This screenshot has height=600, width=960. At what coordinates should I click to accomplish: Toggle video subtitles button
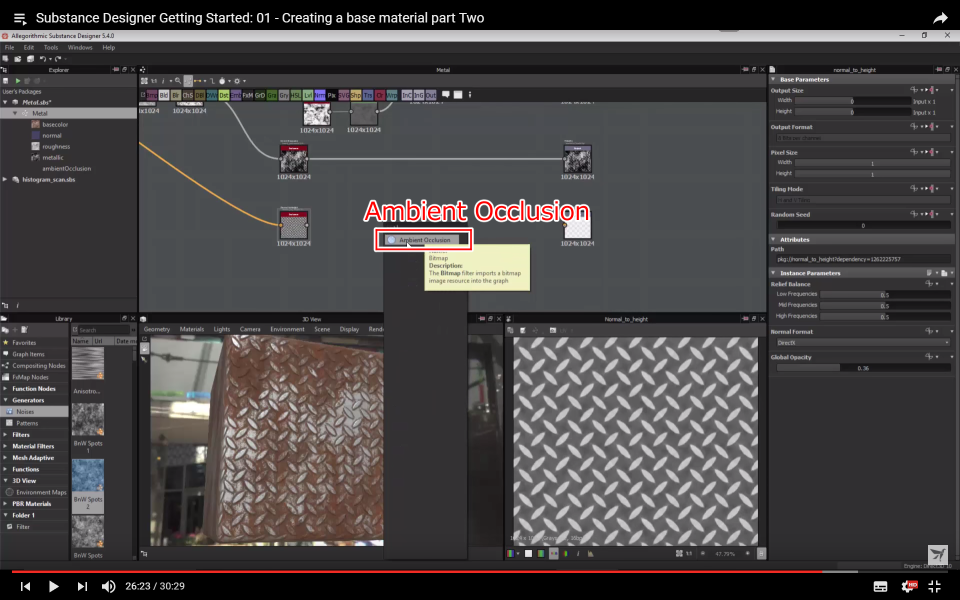[880, 587]
